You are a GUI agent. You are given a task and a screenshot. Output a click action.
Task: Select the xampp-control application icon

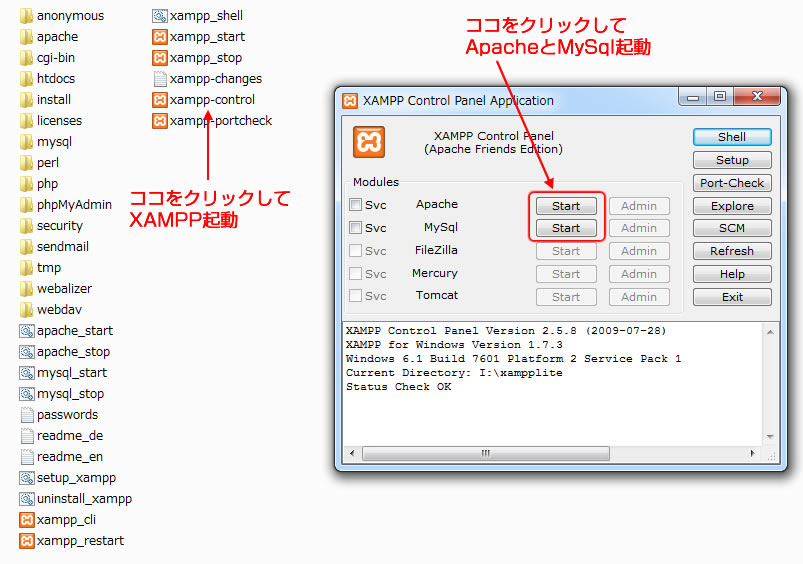click(160, 100)
